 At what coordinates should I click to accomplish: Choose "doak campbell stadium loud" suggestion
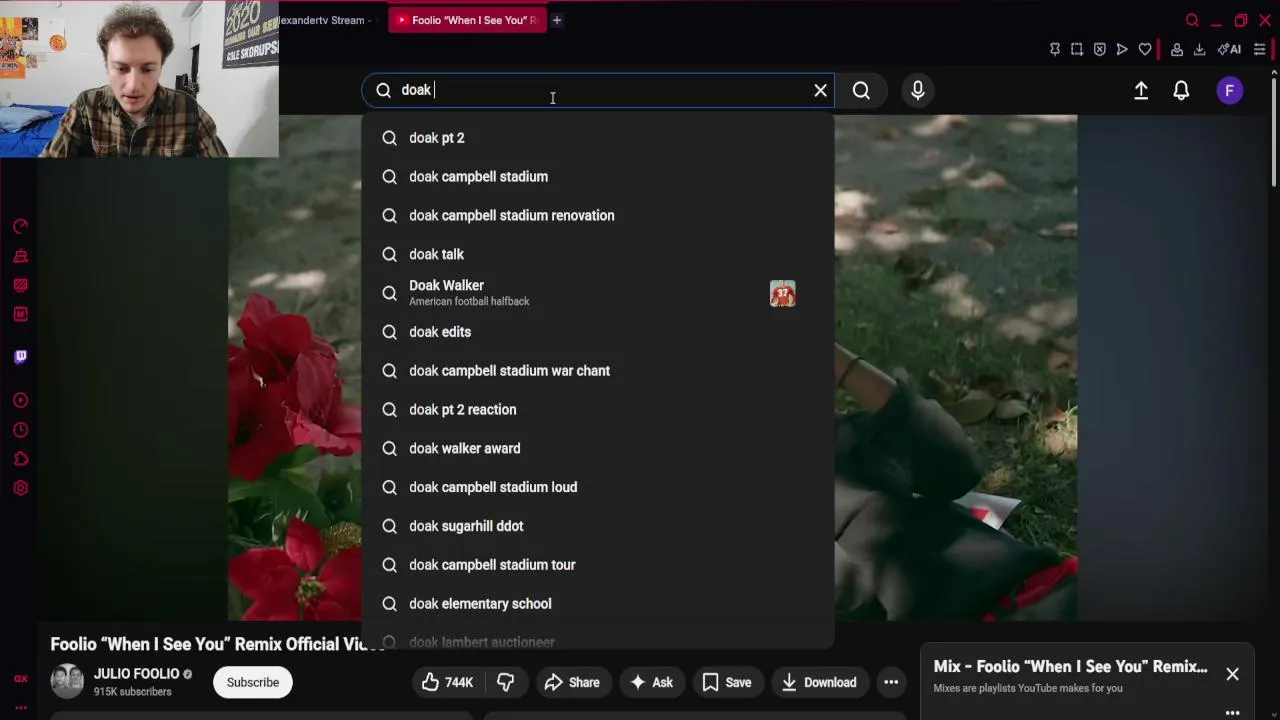click(598, 488)
